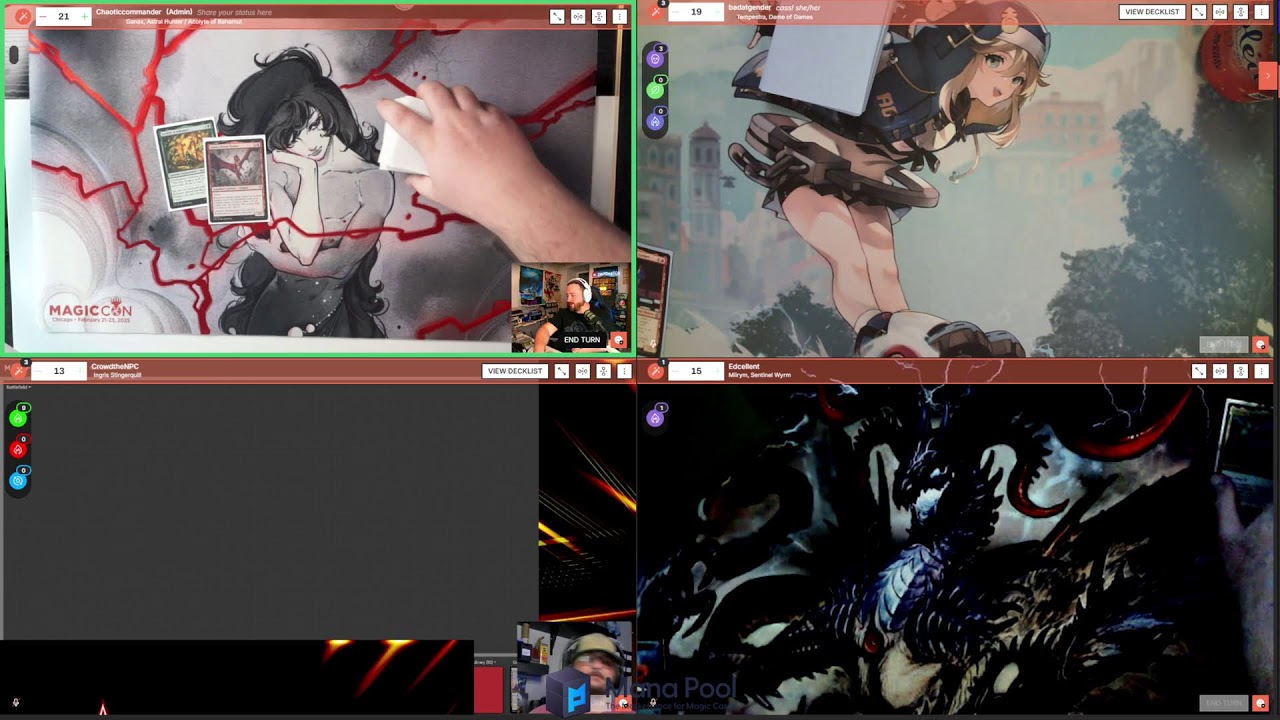This screenshot has width=1280, height=720.
Task: Click the Share your status here field
Action: click(x=234, y=12)
